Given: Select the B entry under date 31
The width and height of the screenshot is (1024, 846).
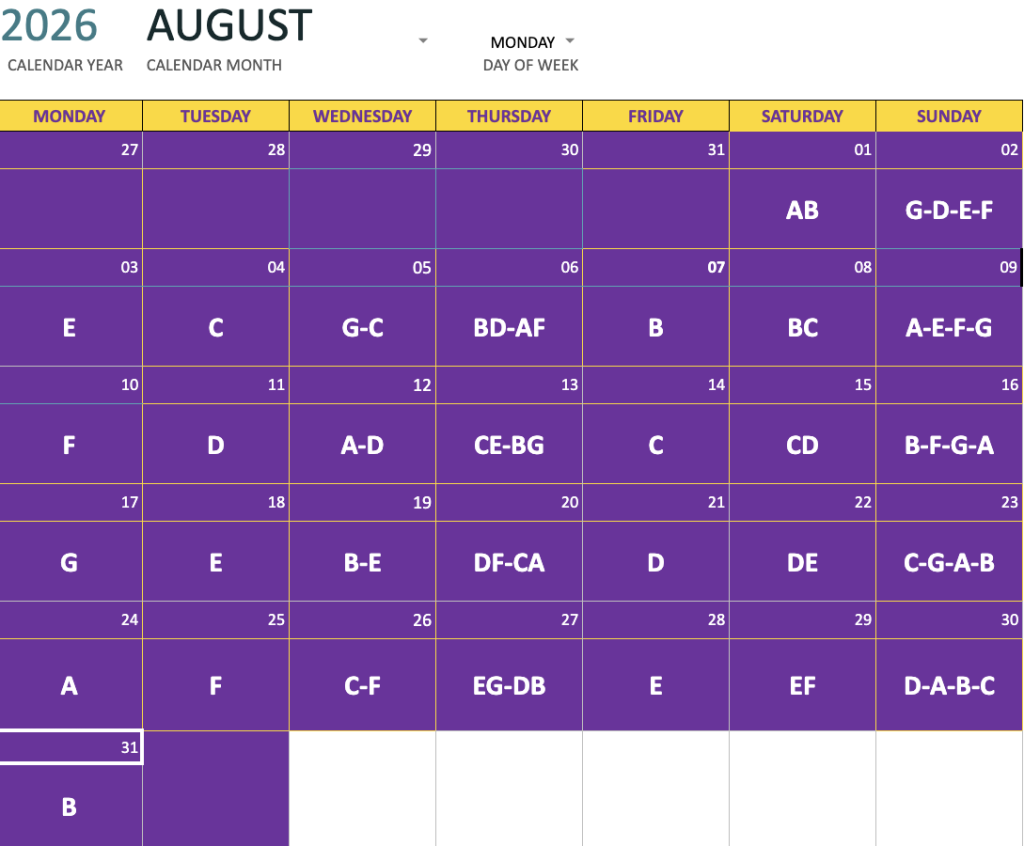Looking at the screenshot, I should click(x=71, y=806).
